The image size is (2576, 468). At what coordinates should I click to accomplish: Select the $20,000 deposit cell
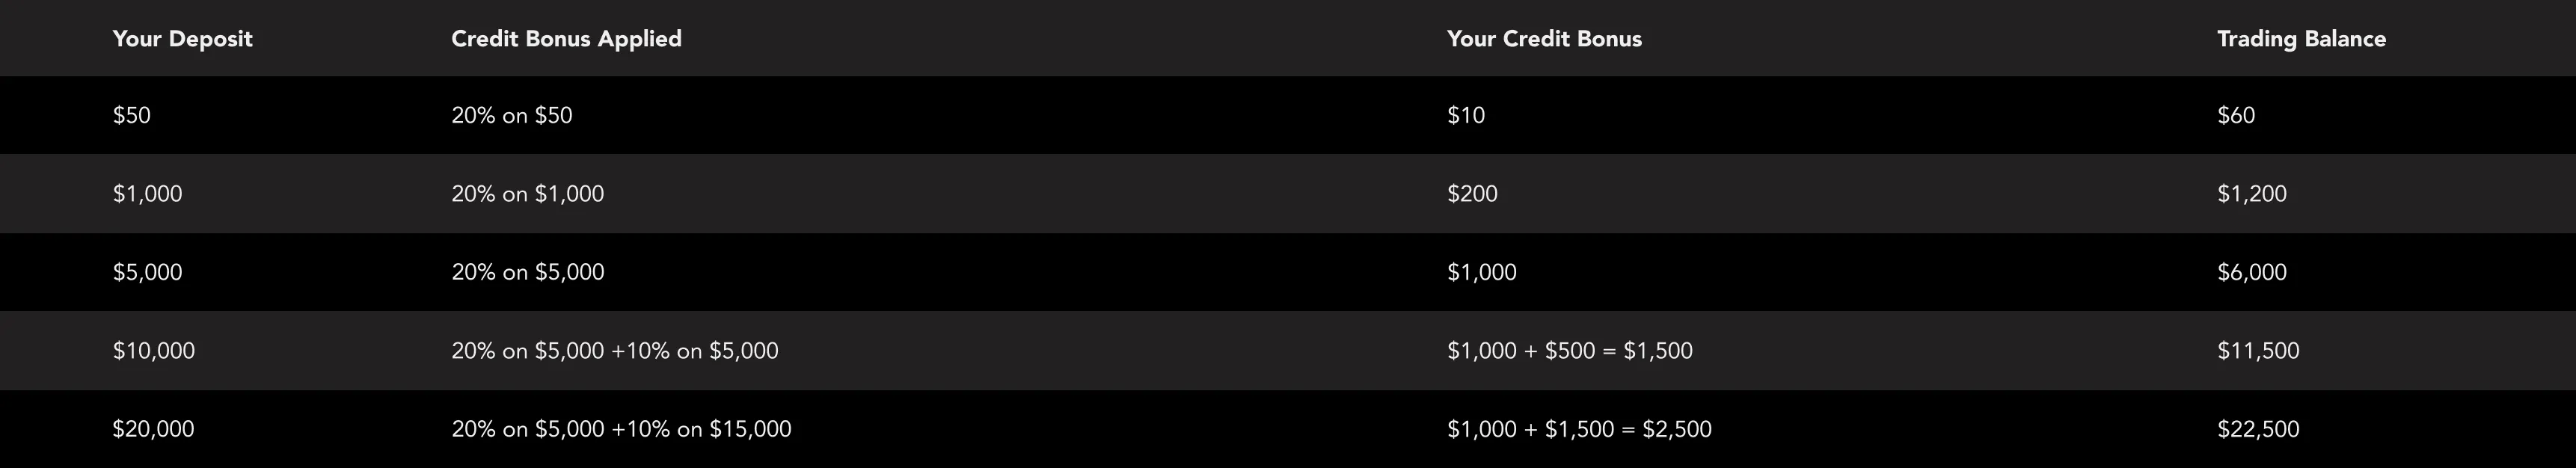(x=153, y=429)
